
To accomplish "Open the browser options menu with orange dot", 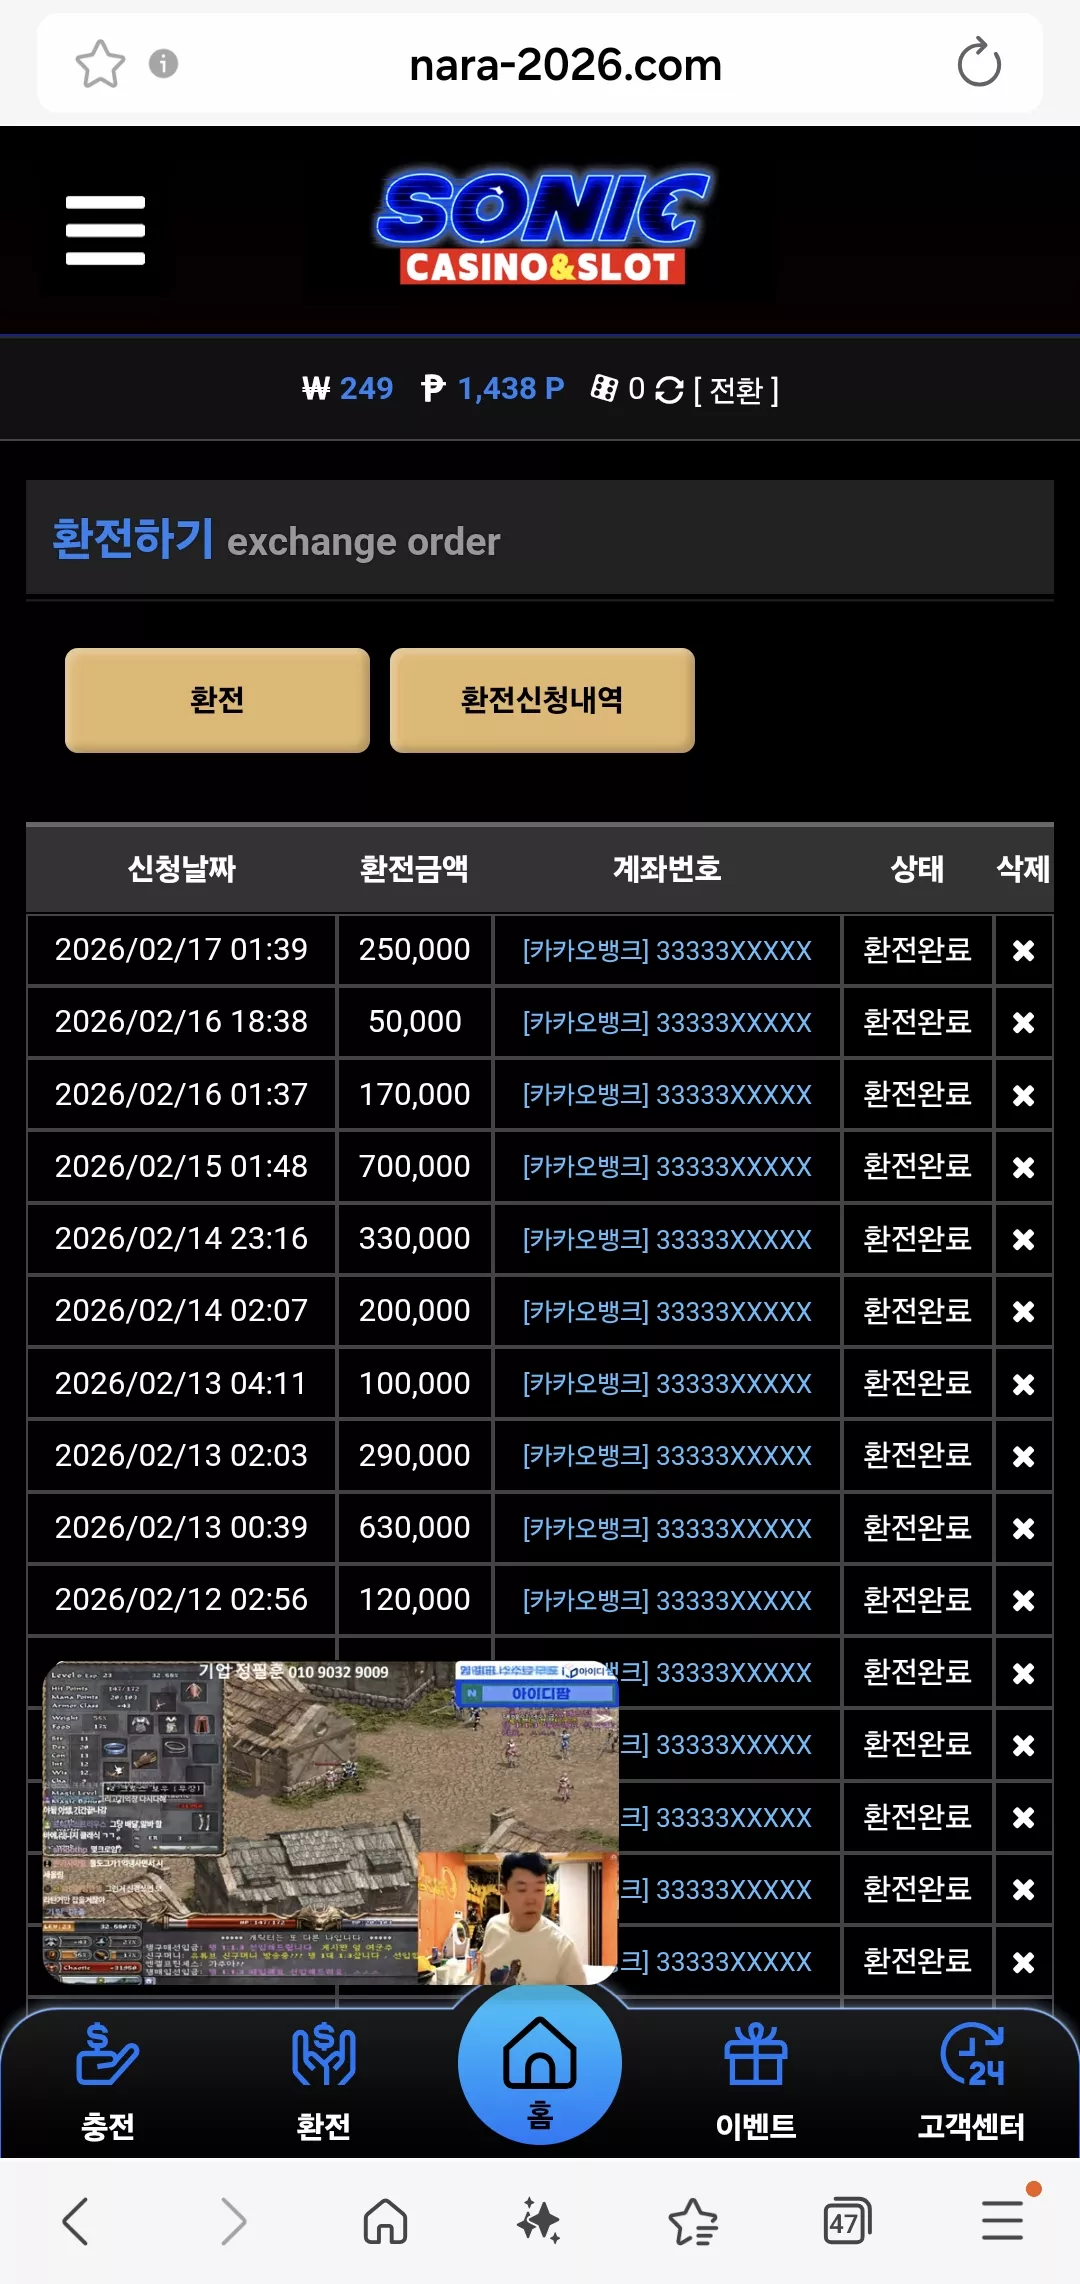I will tap(1002, 2220).
